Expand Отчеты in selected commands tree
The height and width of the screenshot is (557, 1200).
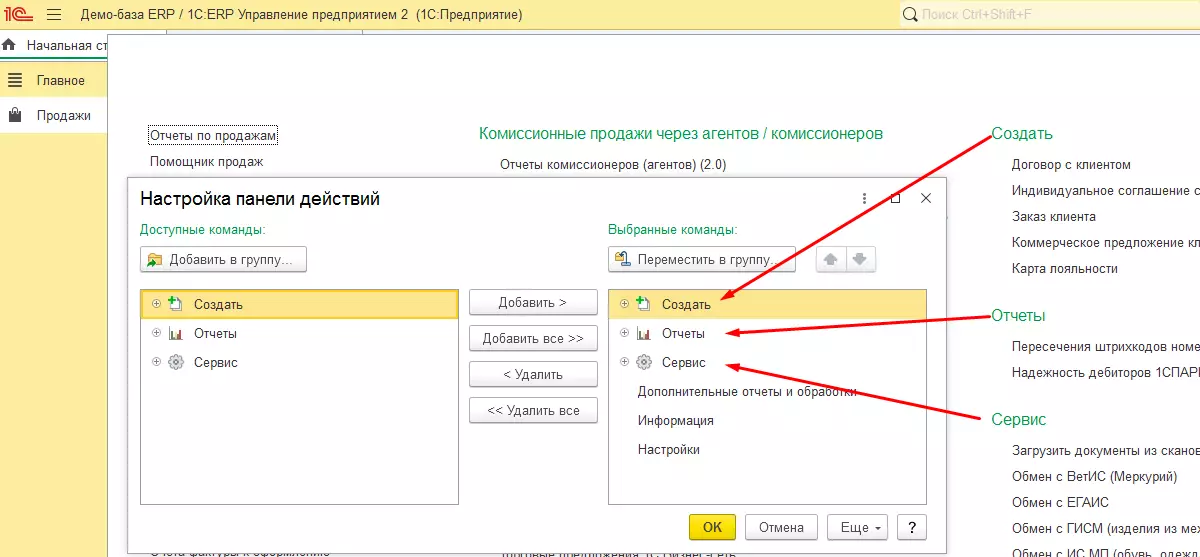coord(624,333)
